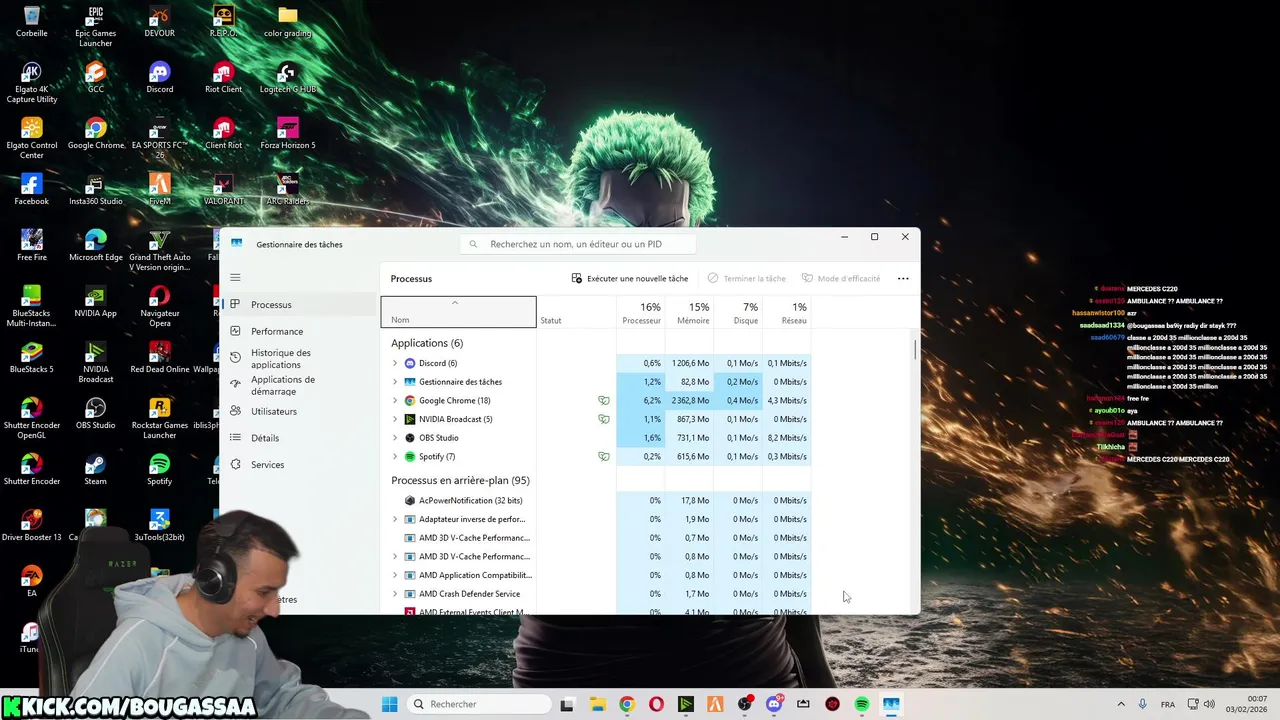Sort by Mémoire column header
Viewport: 1280px width, 720px height.
[x=690, y=312]
